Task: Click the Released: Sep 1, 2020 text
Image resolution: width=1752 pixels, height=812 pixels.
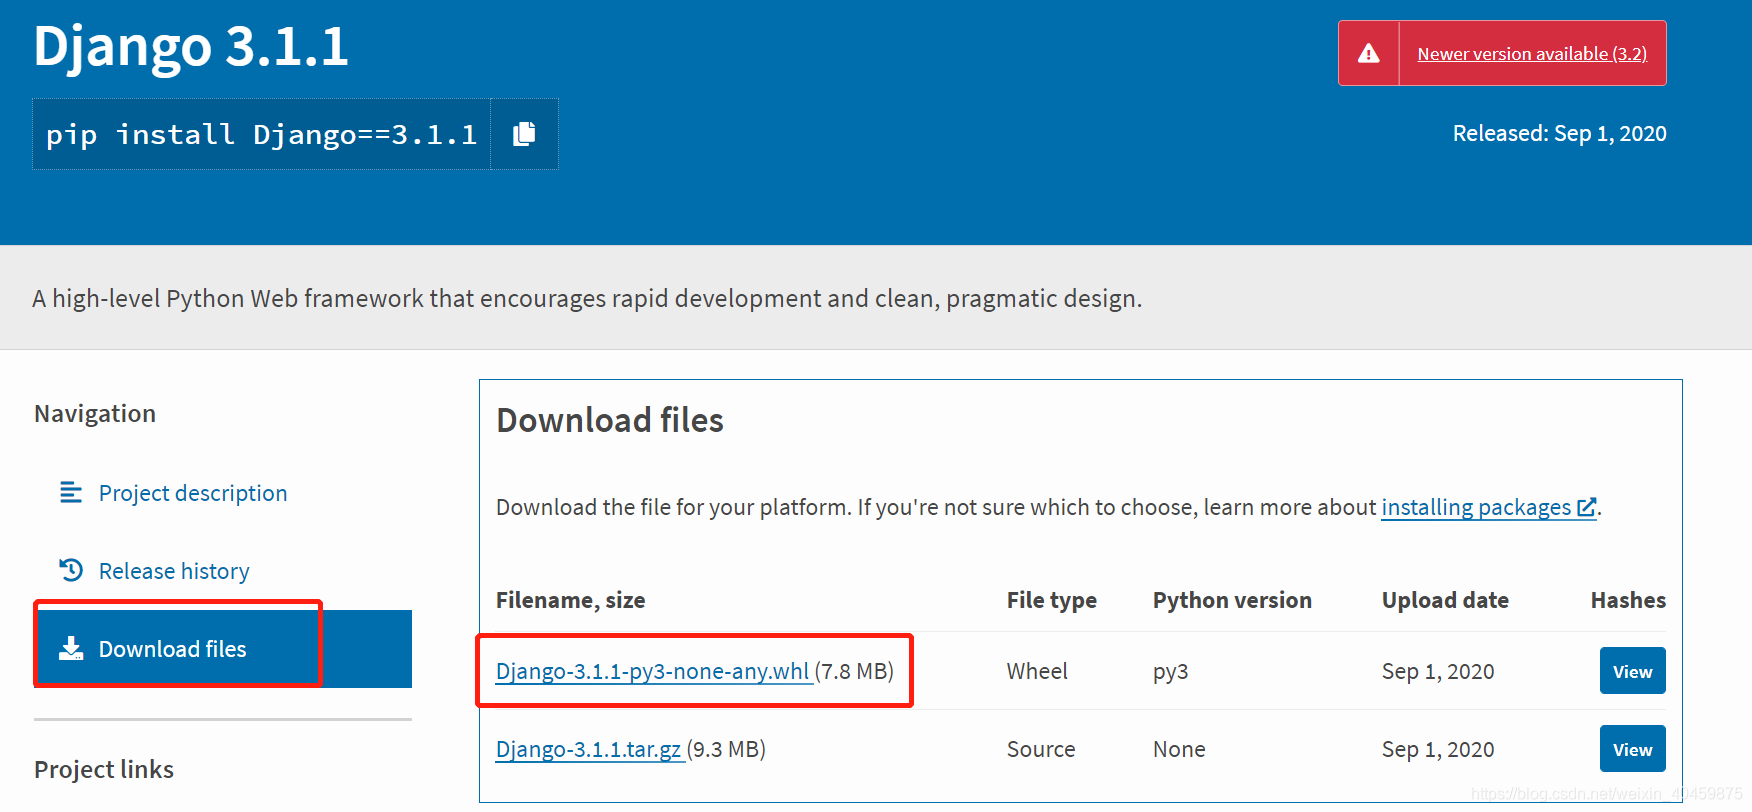Action: (x=1559, y=133)
